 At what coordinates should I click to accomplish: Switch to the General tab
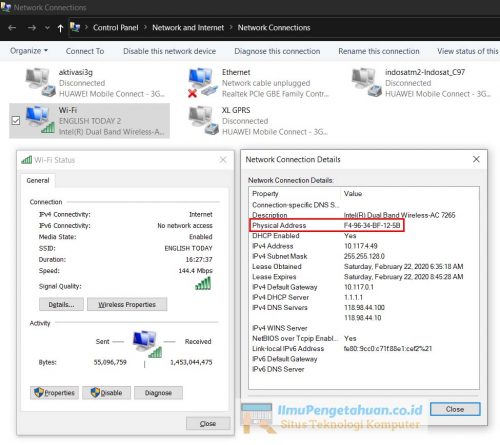coord(38,180)
